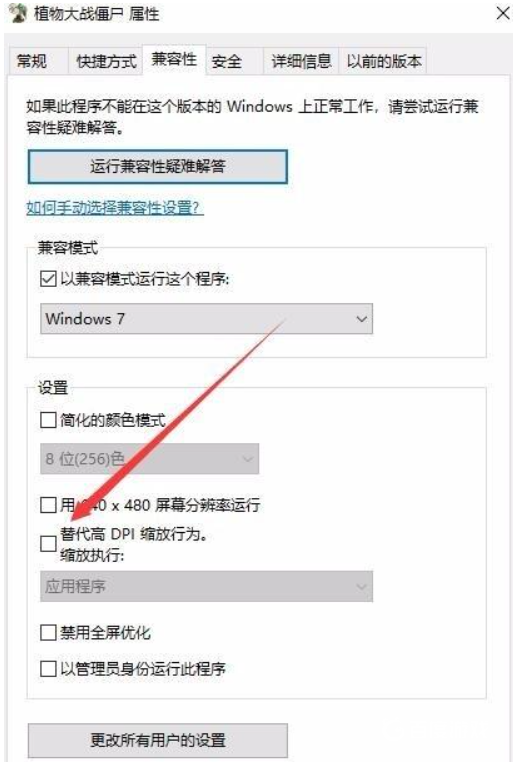Screen dimensions: 513x762
Task: Switch to the 常规 tab
Action: [x=32, y=61]
